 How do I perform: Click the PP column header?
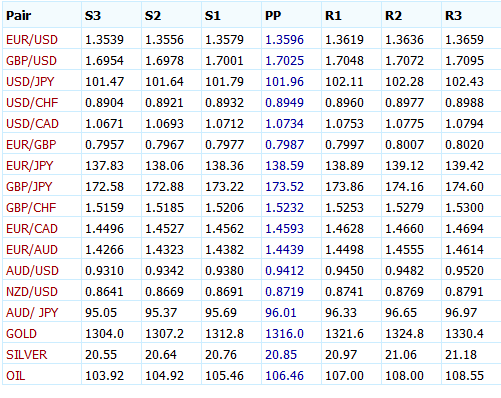click(x=273, y=16)
